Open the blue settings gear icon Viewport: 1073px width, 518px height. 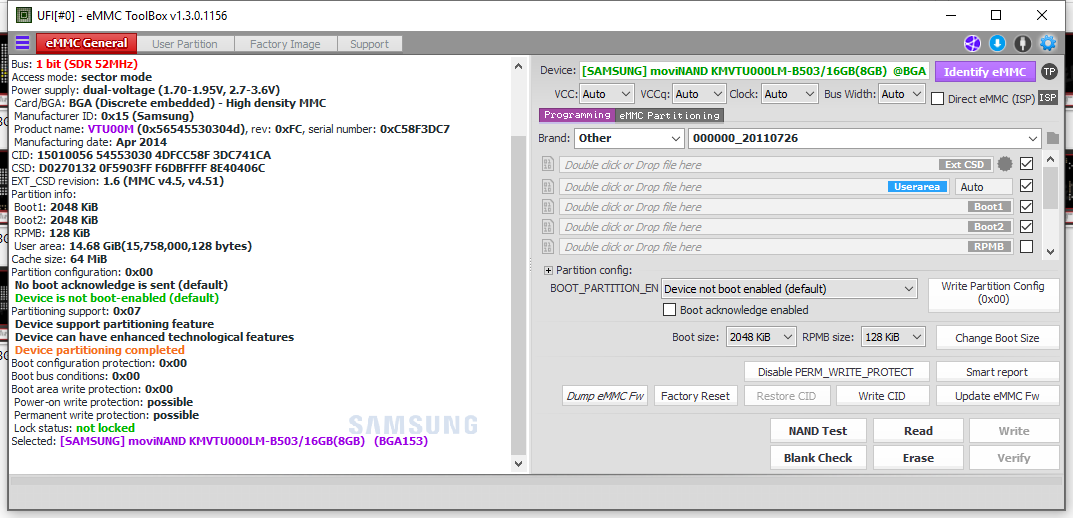coord(1047,43)
